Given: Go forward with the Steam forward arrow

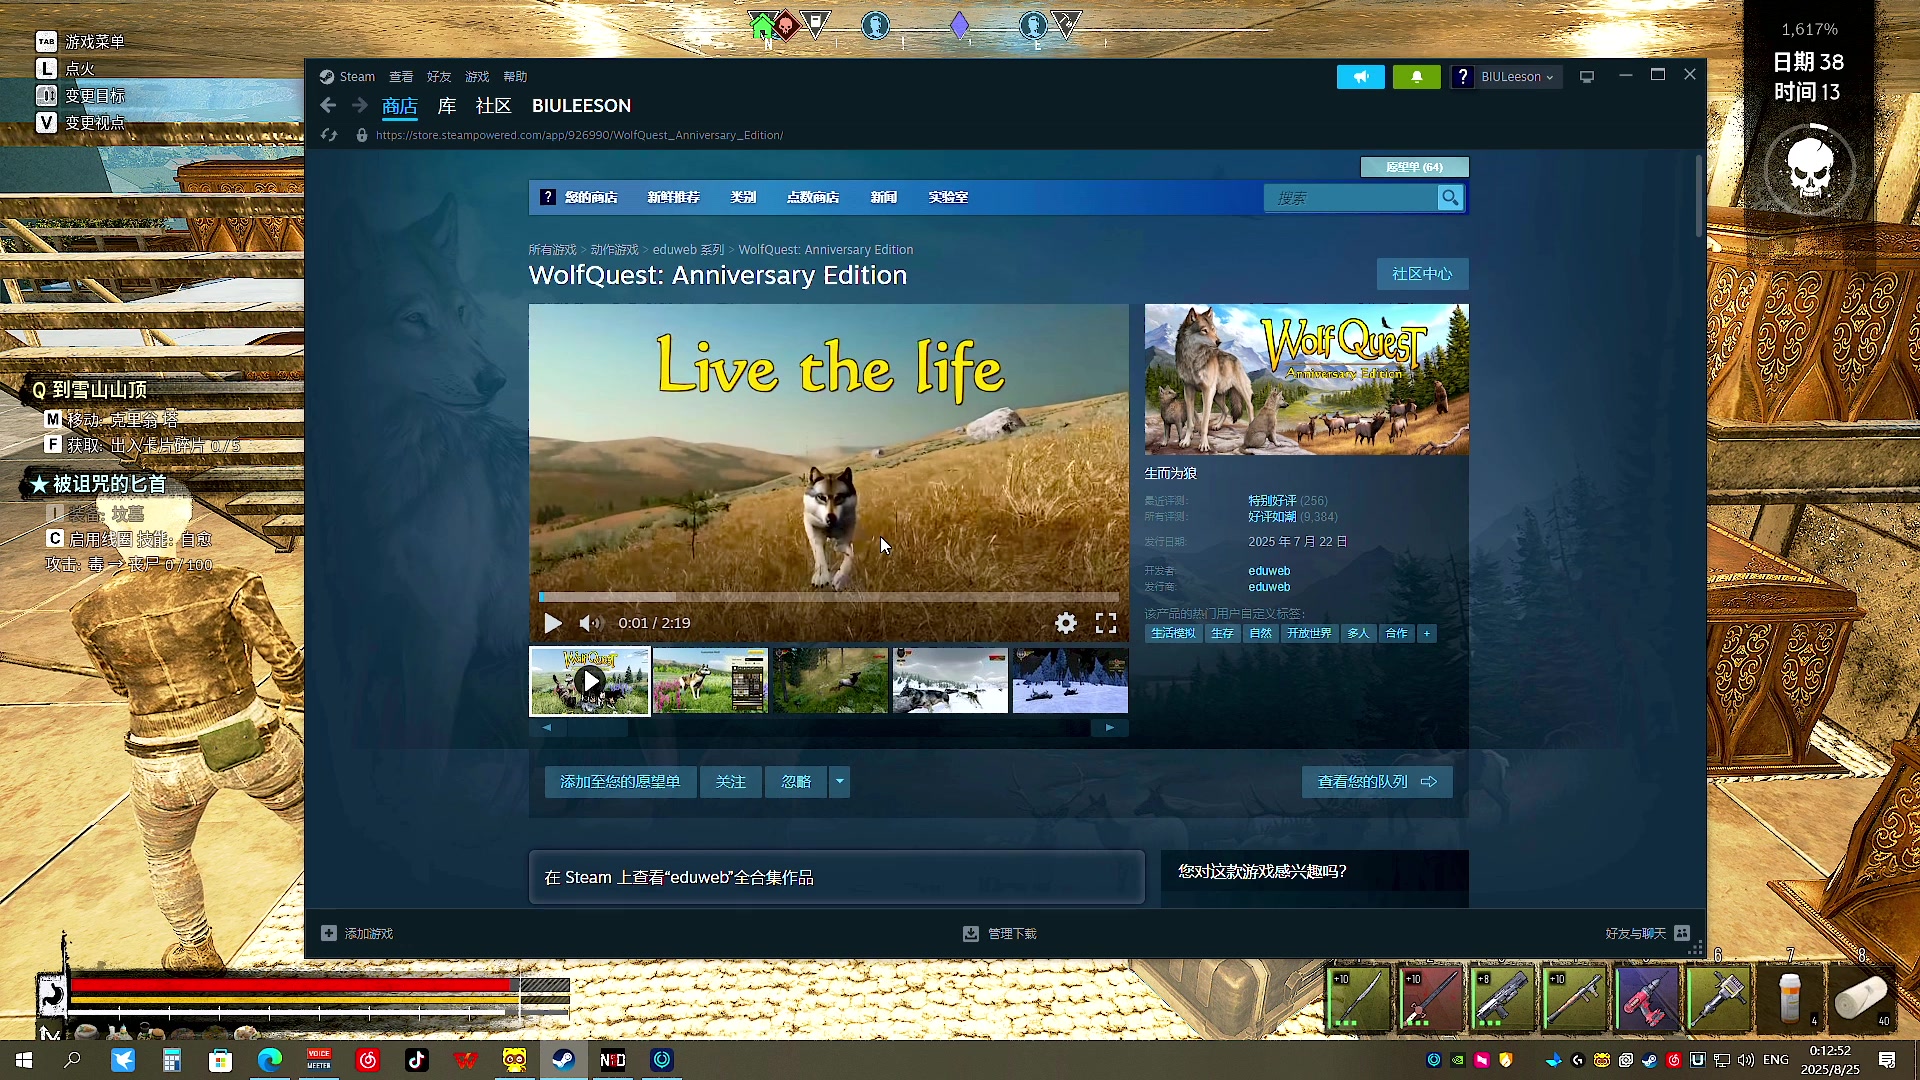Looking at the screenshot, I should pyautogui.click(x=360, y=106).
